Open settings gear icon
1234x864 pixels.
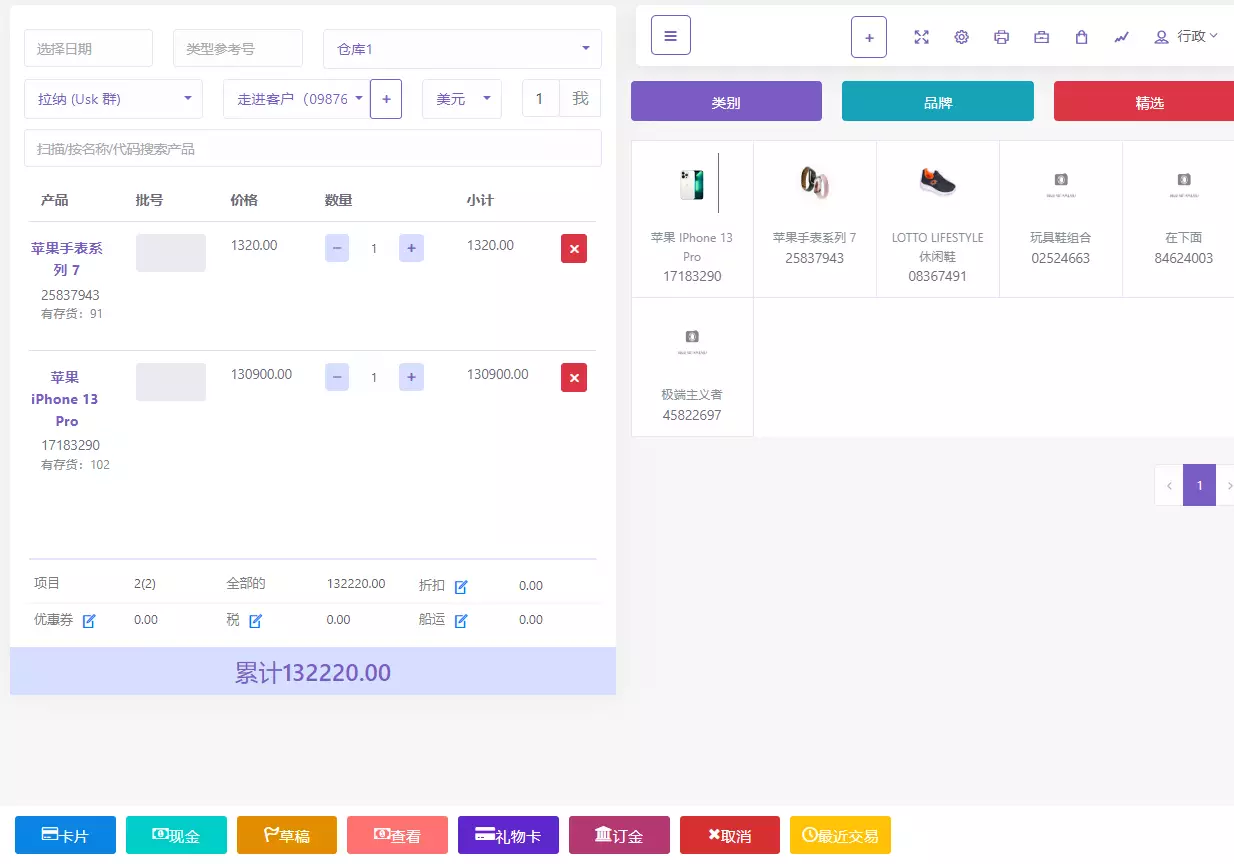(961, 37)
